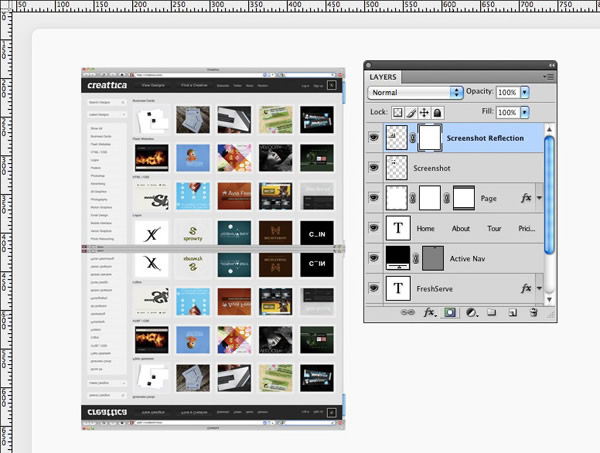Click flame website thumbnail in creattica grid
This screenshot has height=453, width=600.
[152, 158]
